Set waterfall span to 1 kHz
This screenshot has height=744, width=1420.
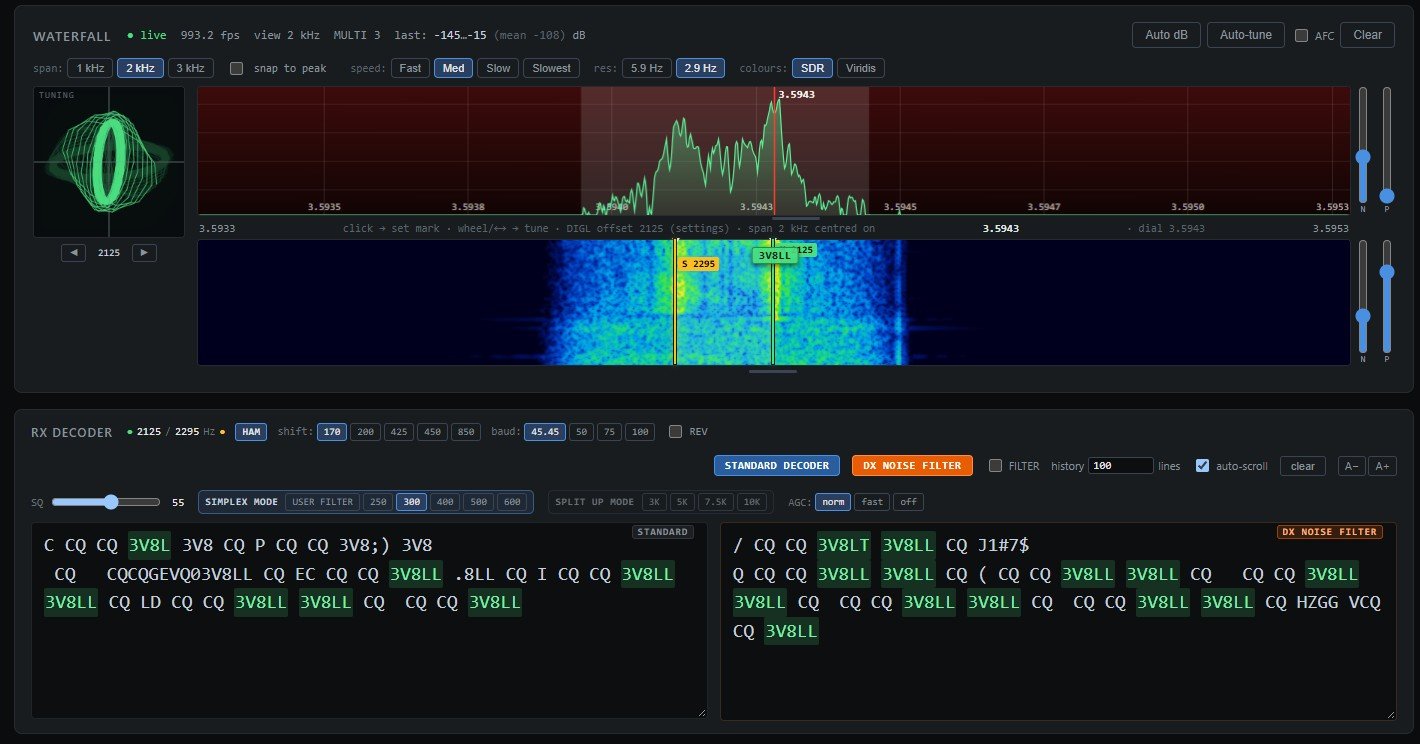90,68
